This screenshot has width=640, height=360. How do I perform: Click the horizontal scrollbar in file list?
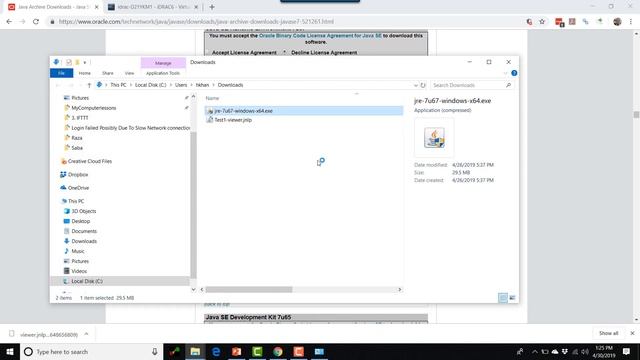click(249, 289)
